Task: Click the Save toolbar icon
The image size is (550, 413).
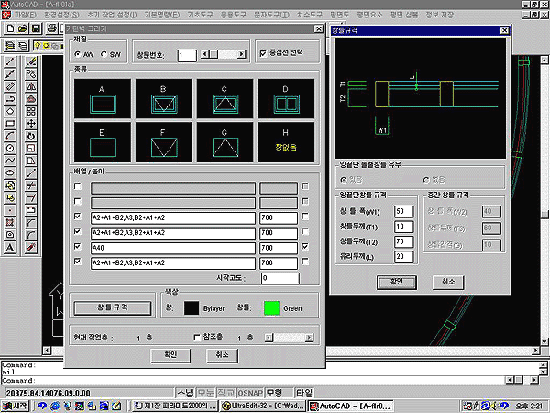Action: tap(35, 28)
